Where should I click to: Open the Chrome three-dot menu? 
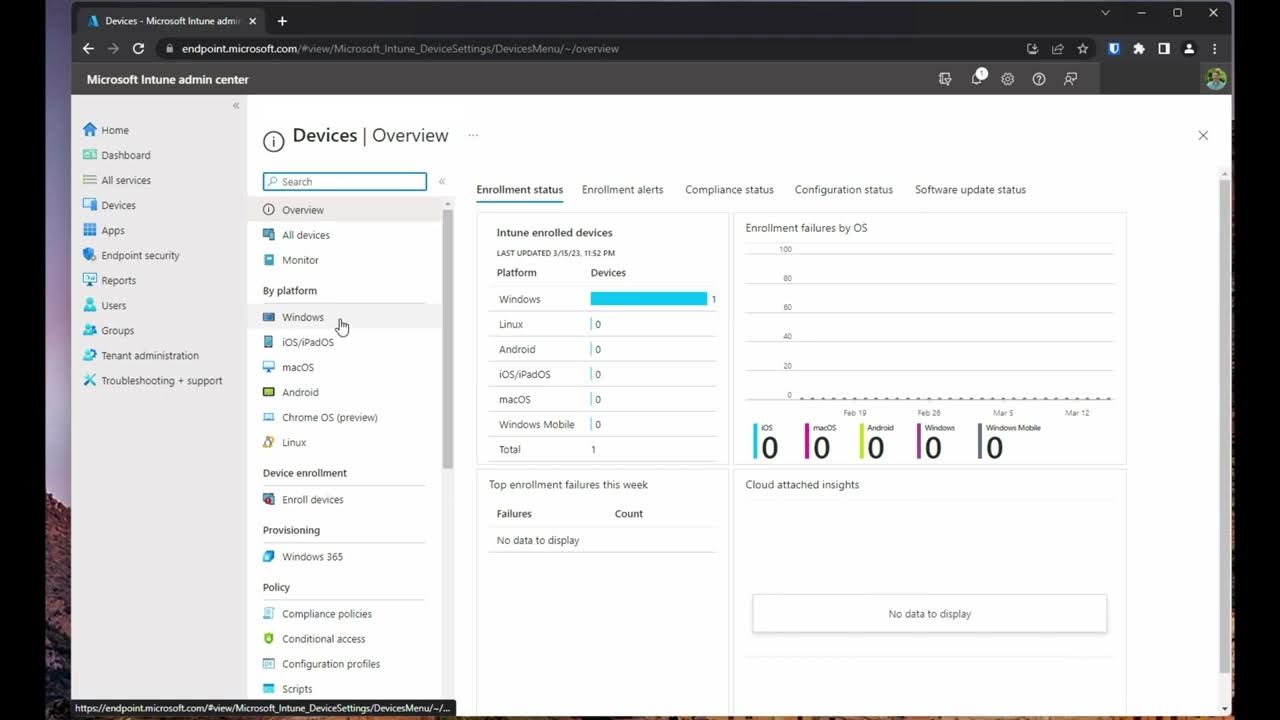(x=1214, y=48)
